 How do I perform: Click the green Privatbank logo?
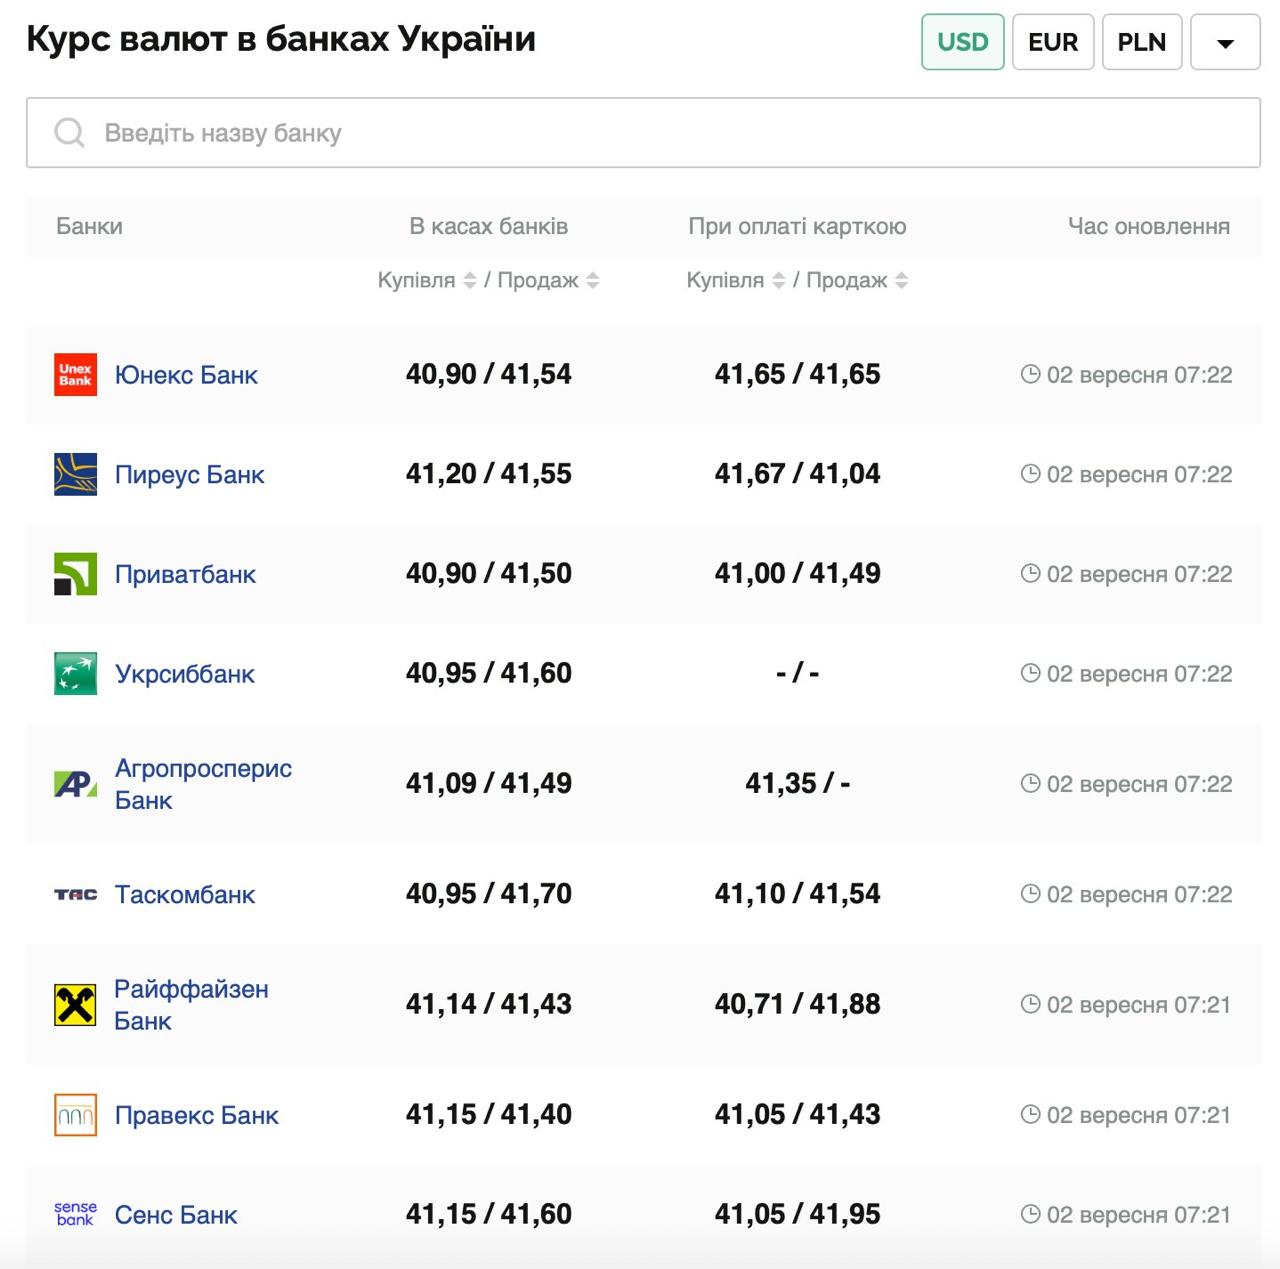coord(75,574)
